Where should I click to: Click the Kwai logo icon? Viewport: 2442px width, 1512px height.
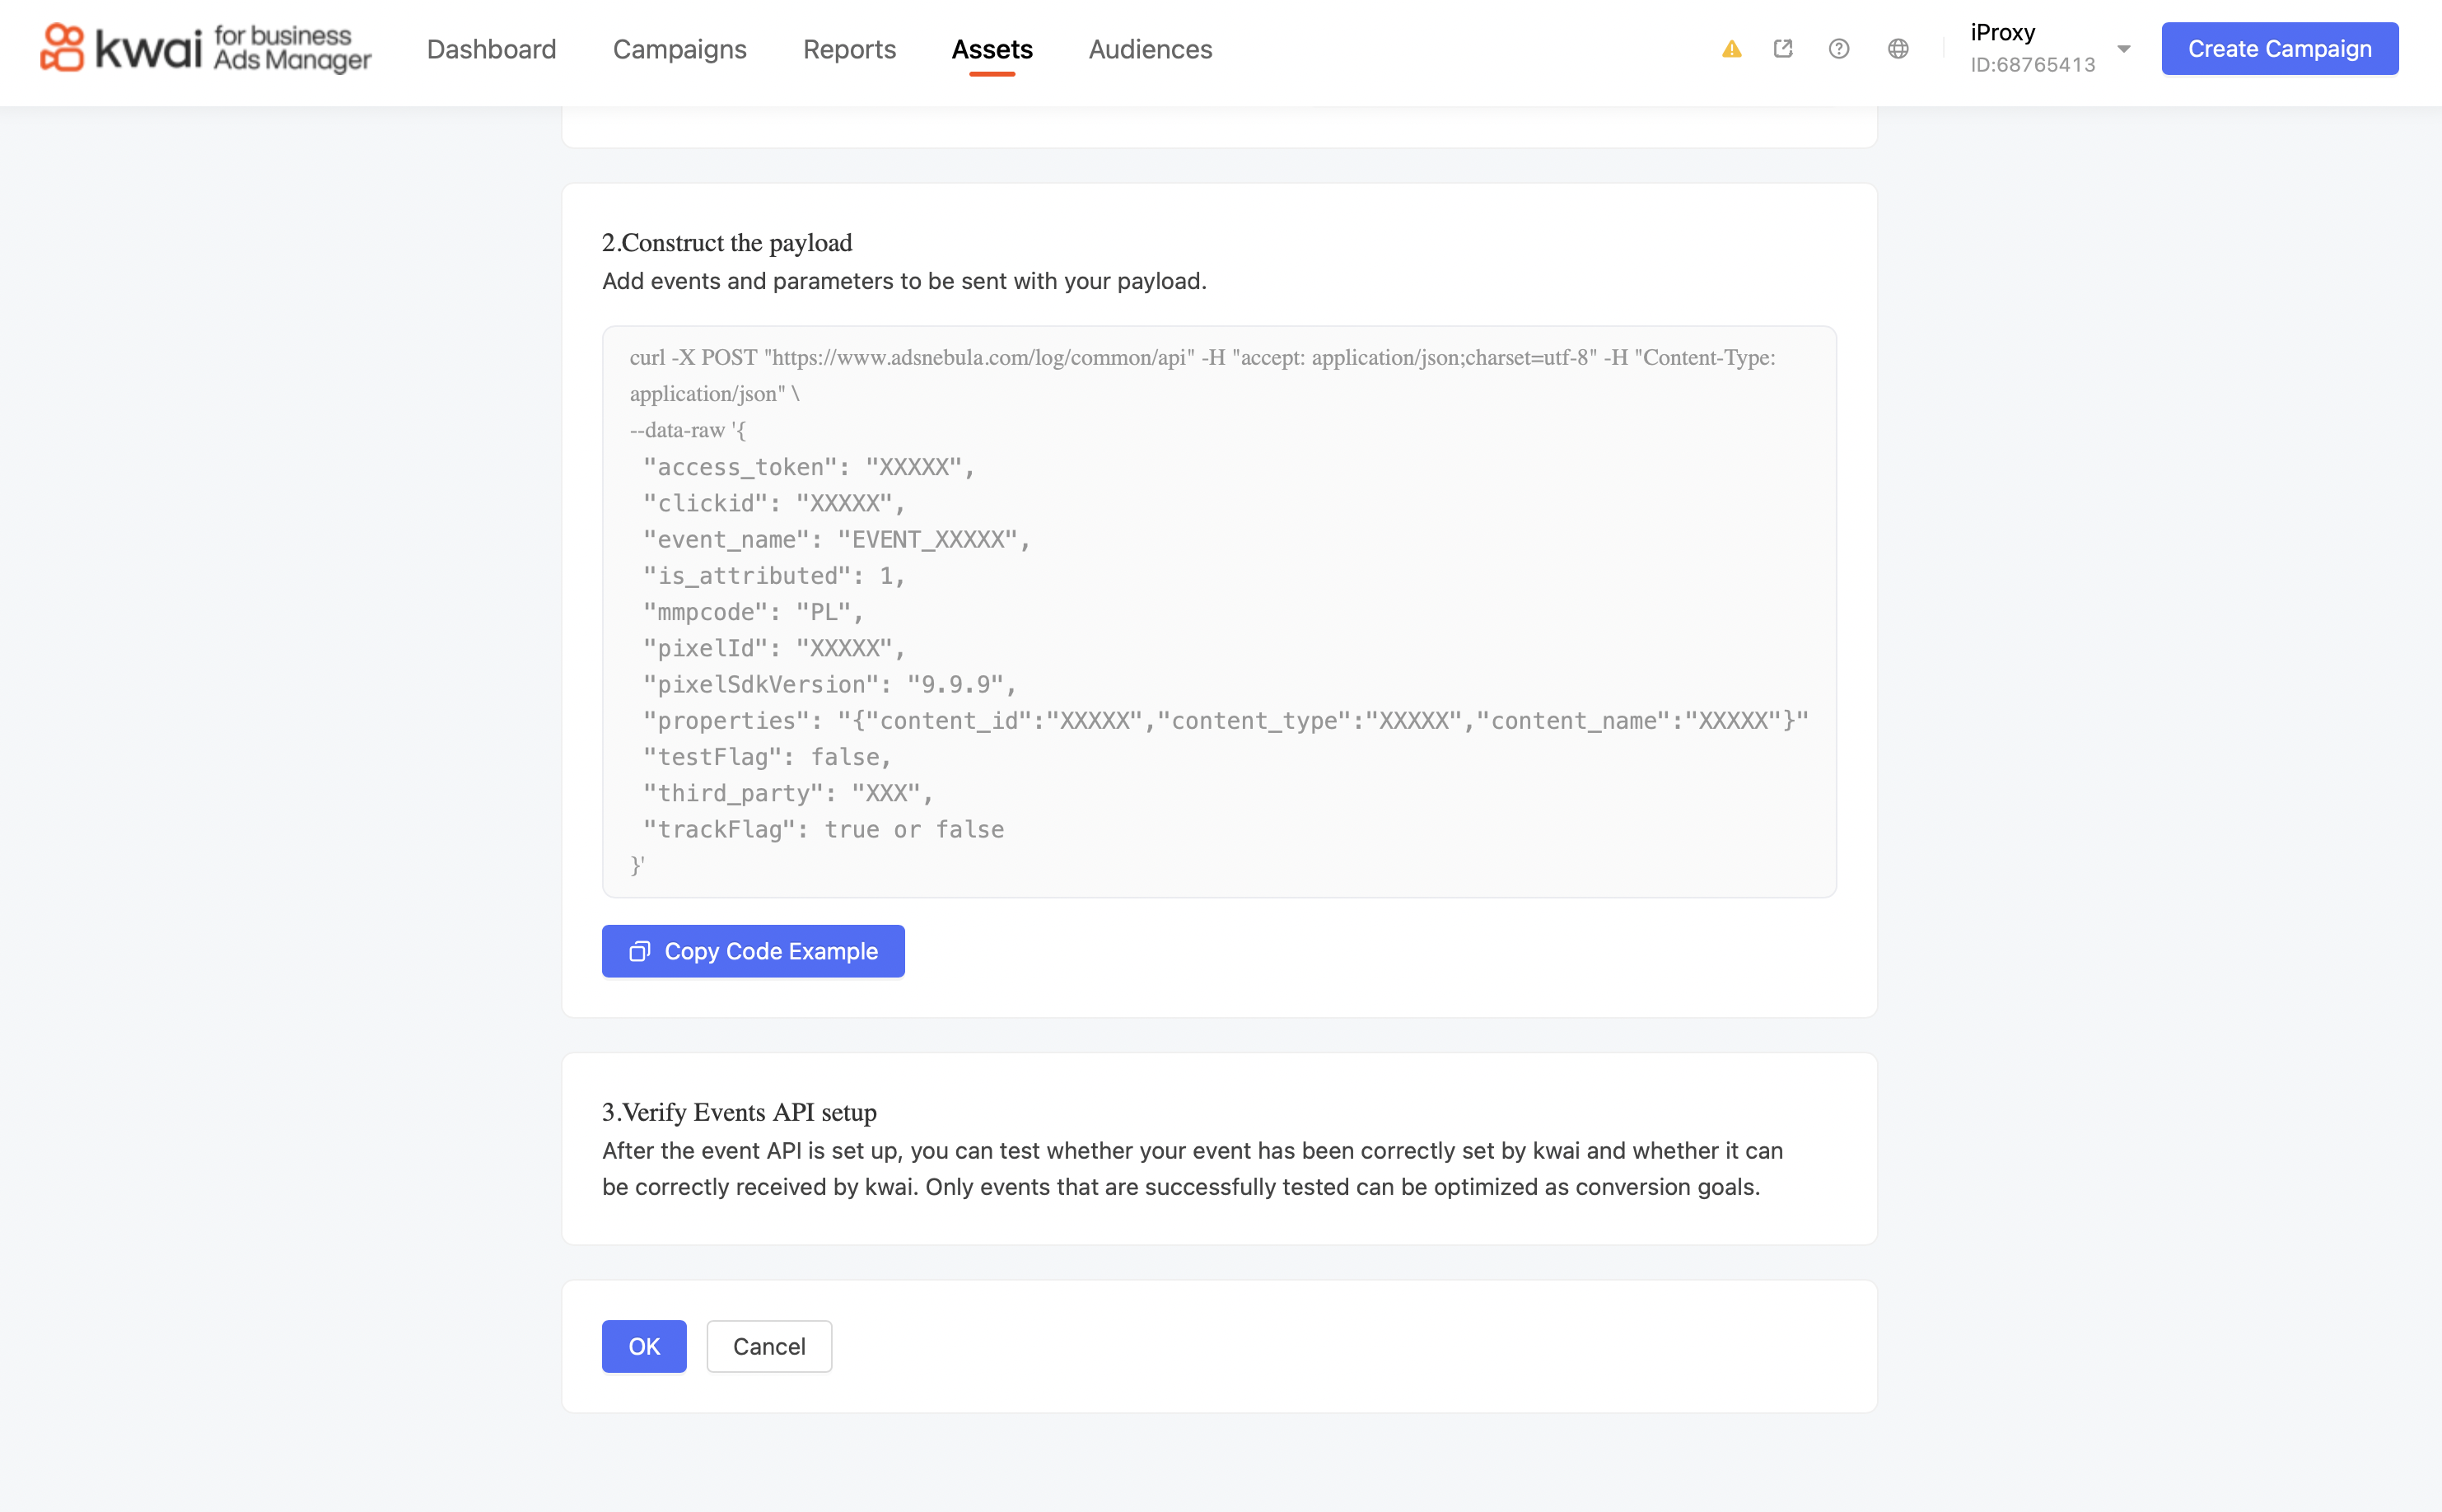(62, 48)
